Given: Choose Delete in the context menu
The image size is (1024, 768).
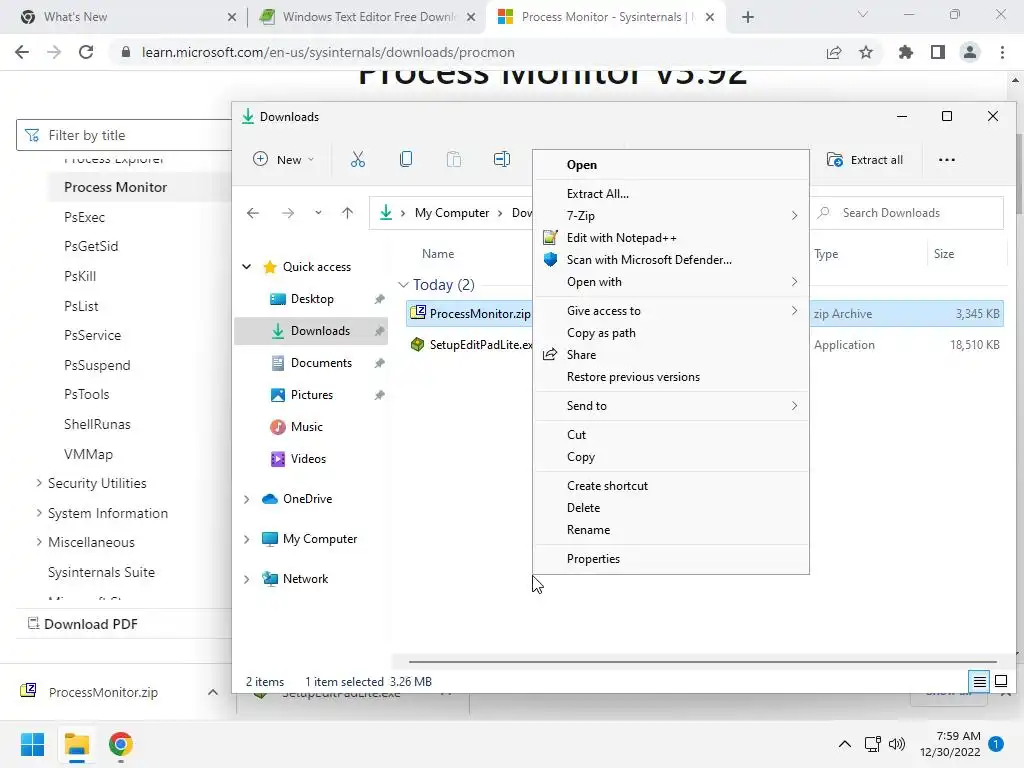Looking at the screenshot, I should [671, 507].
